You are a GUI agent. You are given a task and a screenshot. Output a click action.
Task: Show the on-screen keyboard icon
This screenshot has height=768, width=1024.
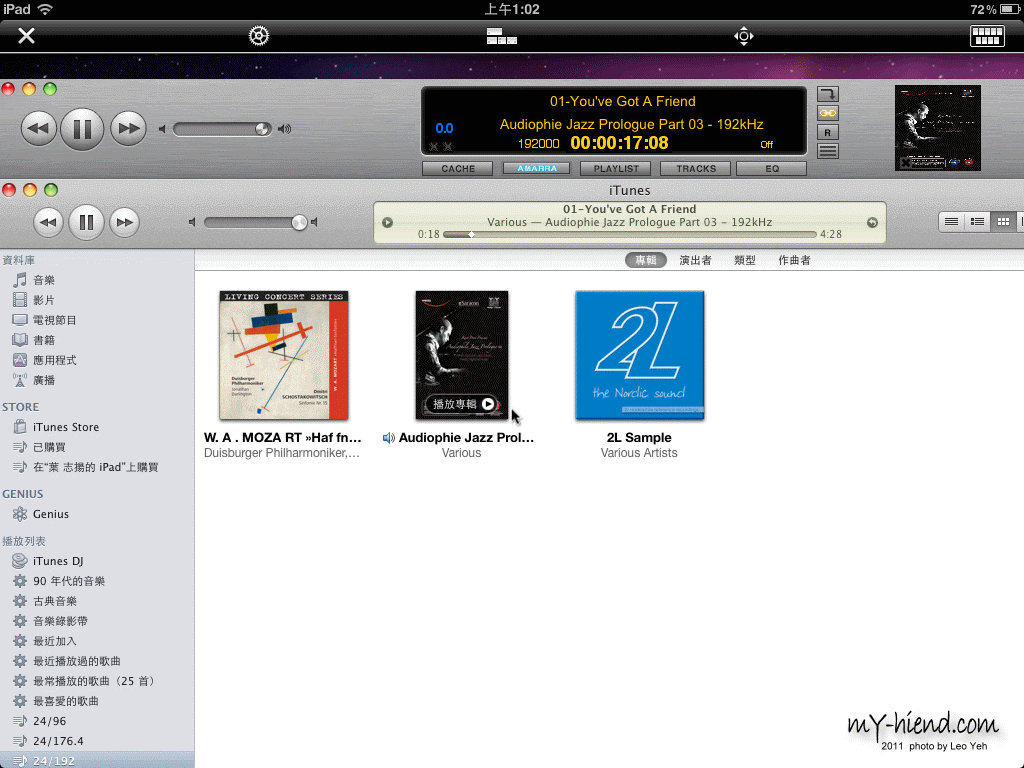pos(987,36)
